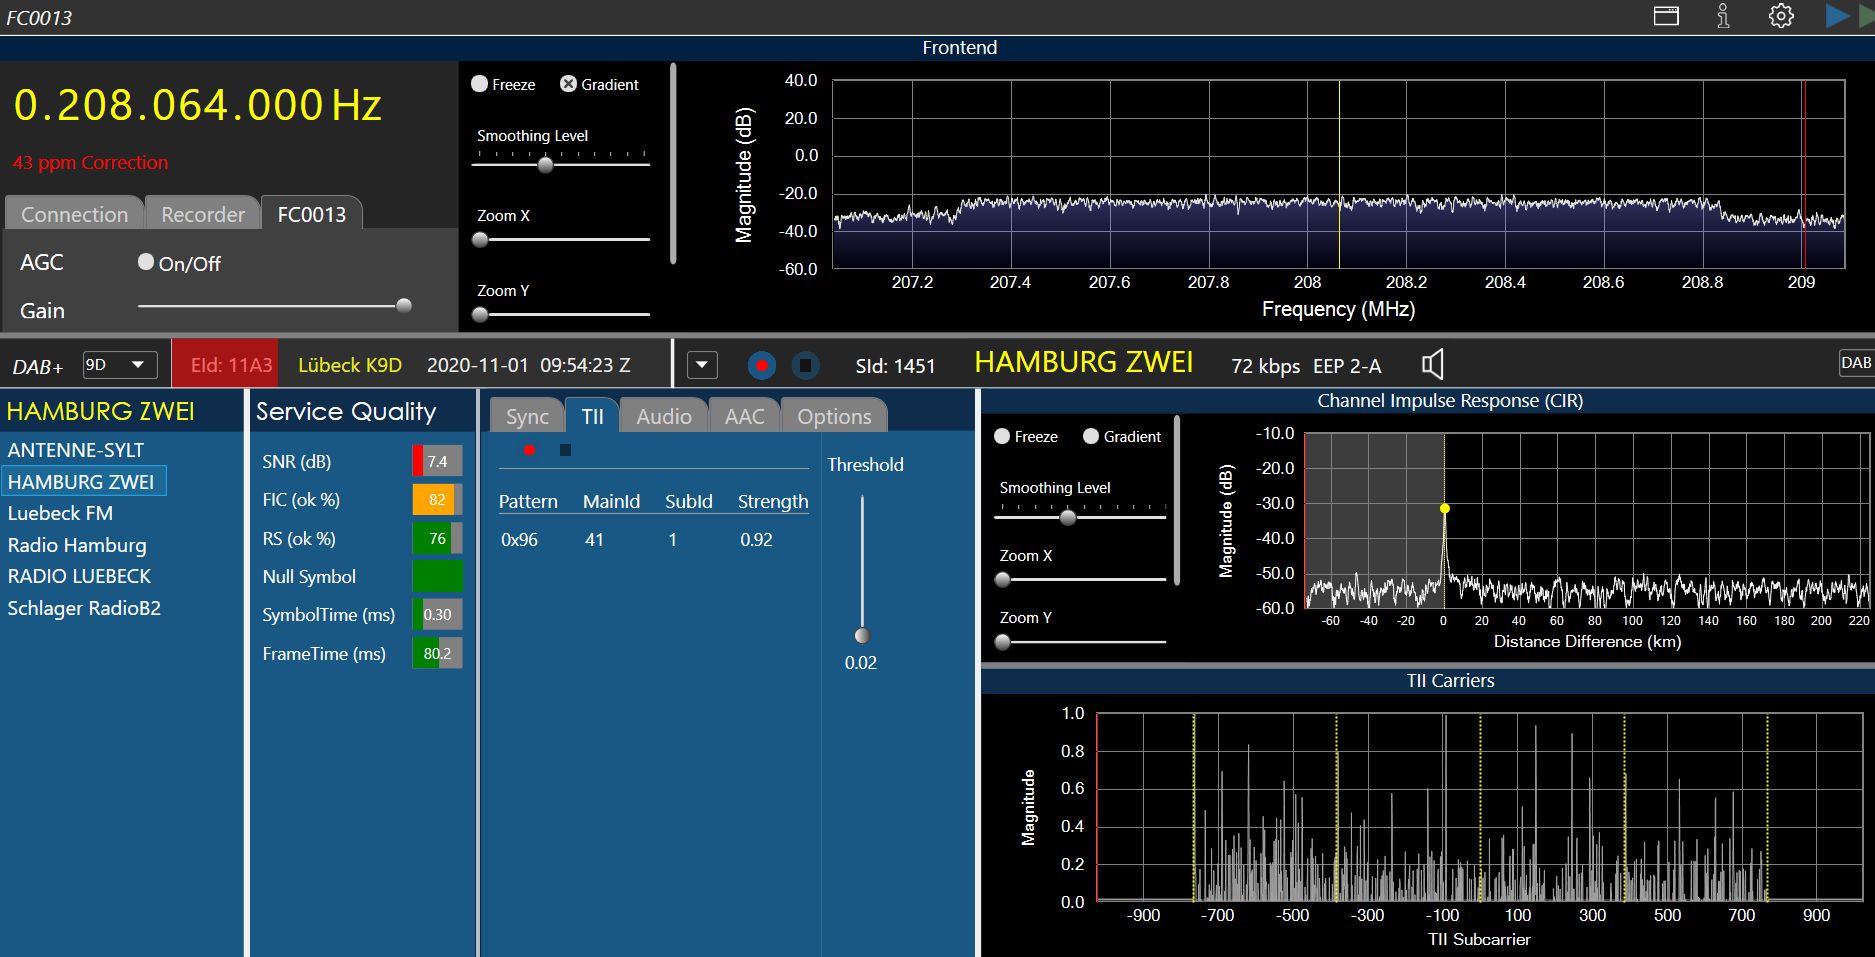Viewport: 1875px width, 957px height.
Task: Click the information icon in top bar
Action: click(1723, 16)
